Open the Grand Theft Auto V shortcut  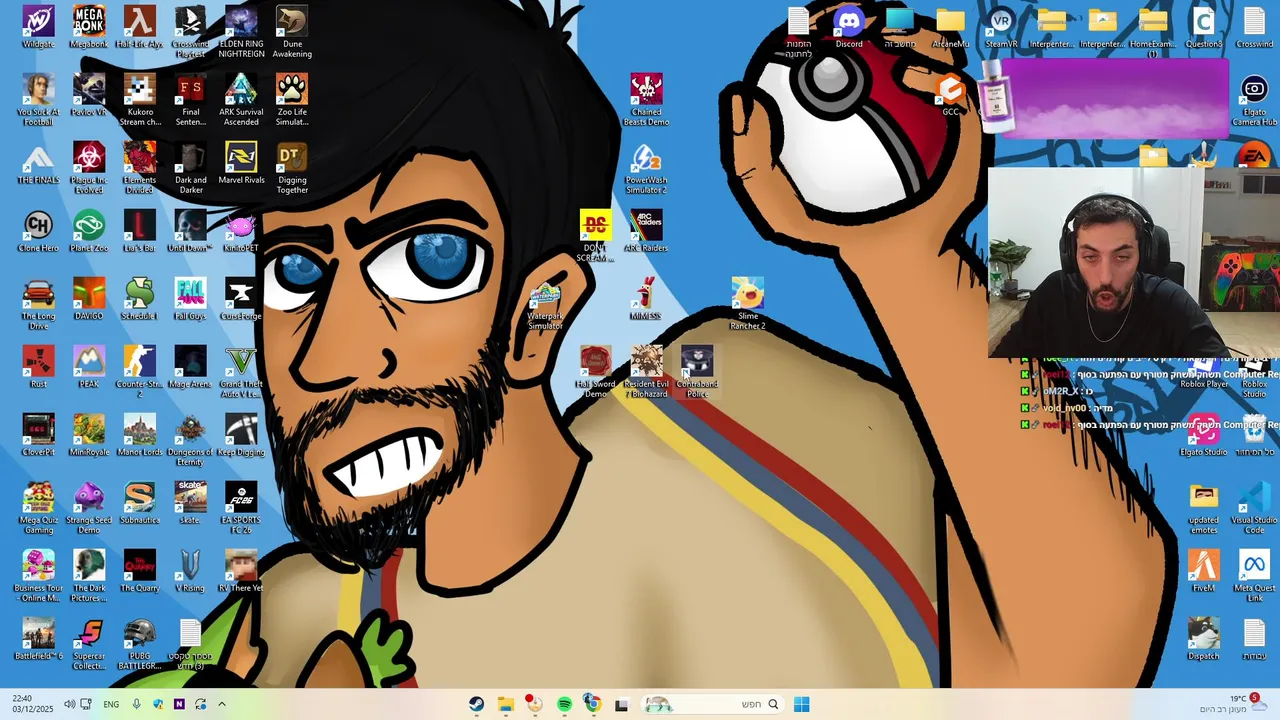pos(241,372)
